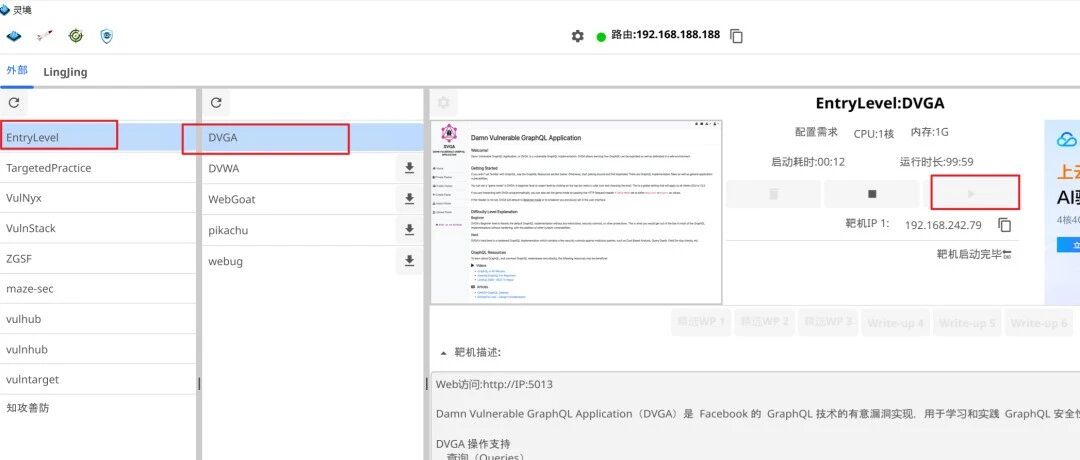Open the 精选WP 3 button

click(829, 323)
